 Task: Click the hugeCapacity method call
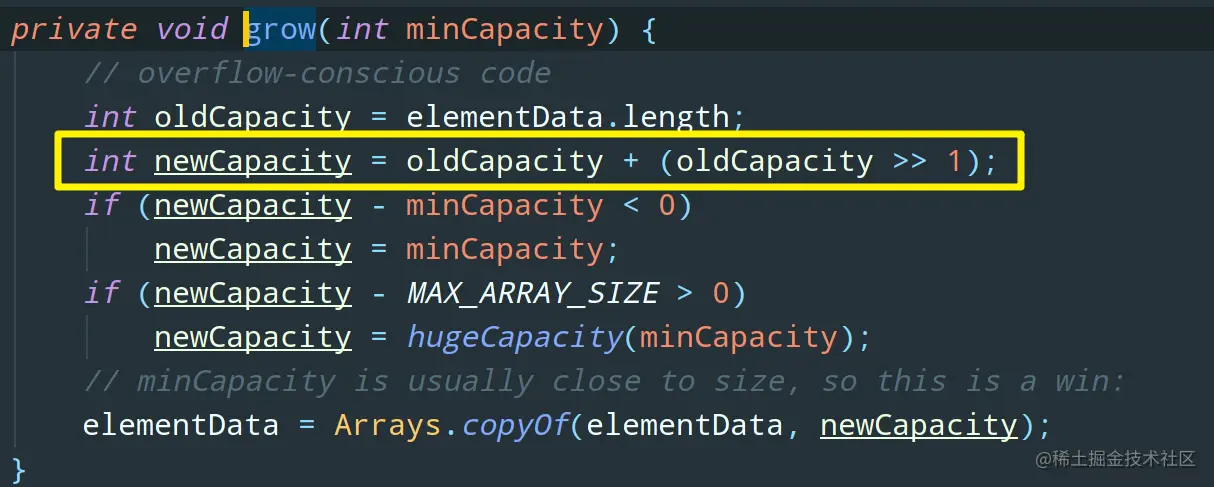tap(514, 337)
